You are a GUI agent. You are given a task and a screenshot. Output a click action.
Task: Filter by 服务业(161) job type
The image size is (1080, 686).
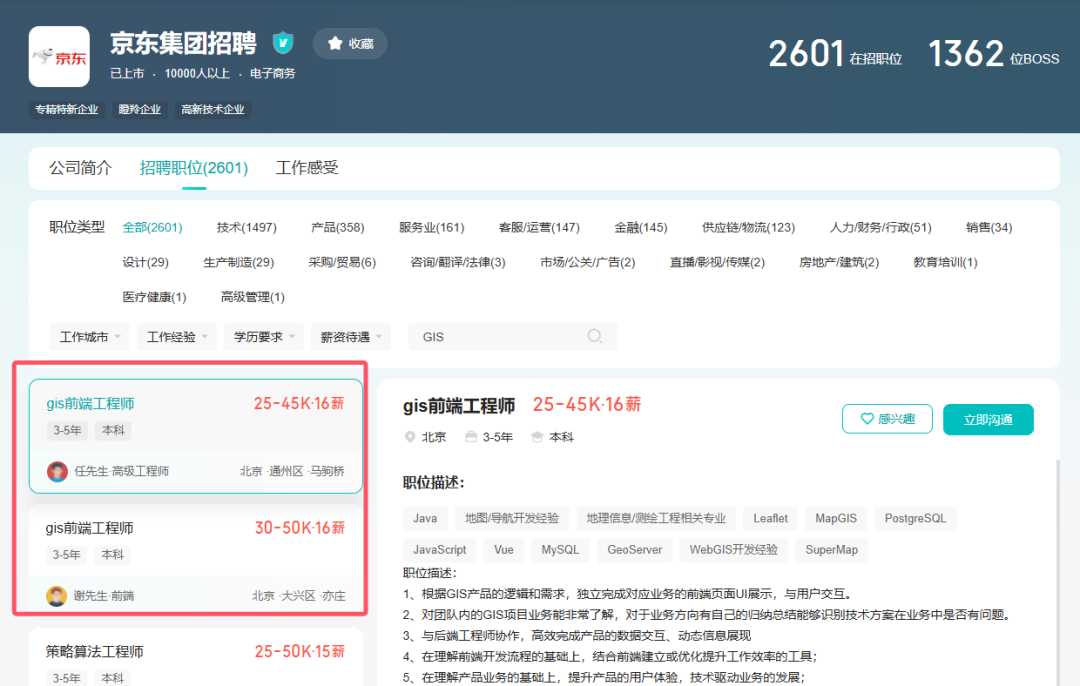click(432, 227)
